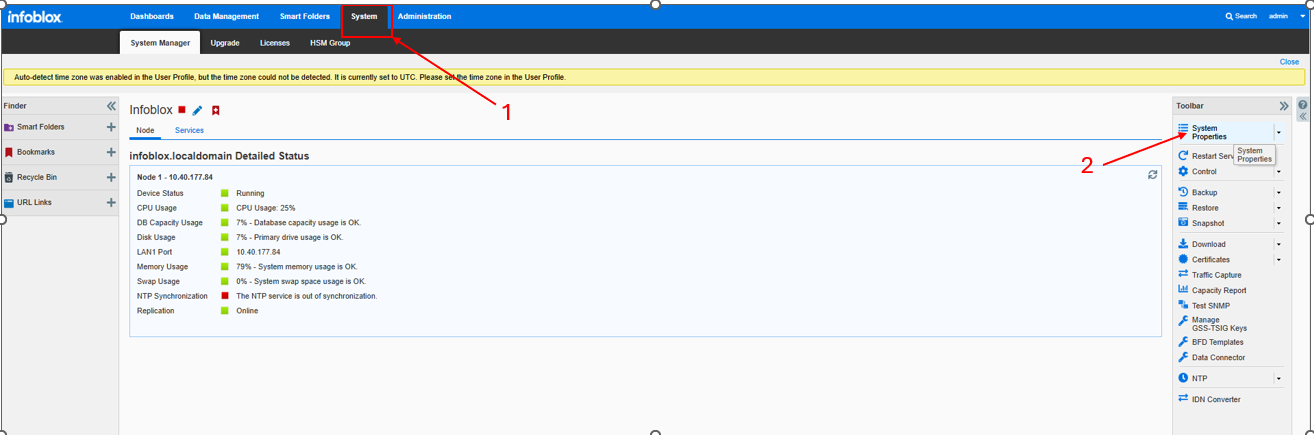Click the Capacity Report label
This screenshot has height=435, width=1314.
tap(1219, 290)
